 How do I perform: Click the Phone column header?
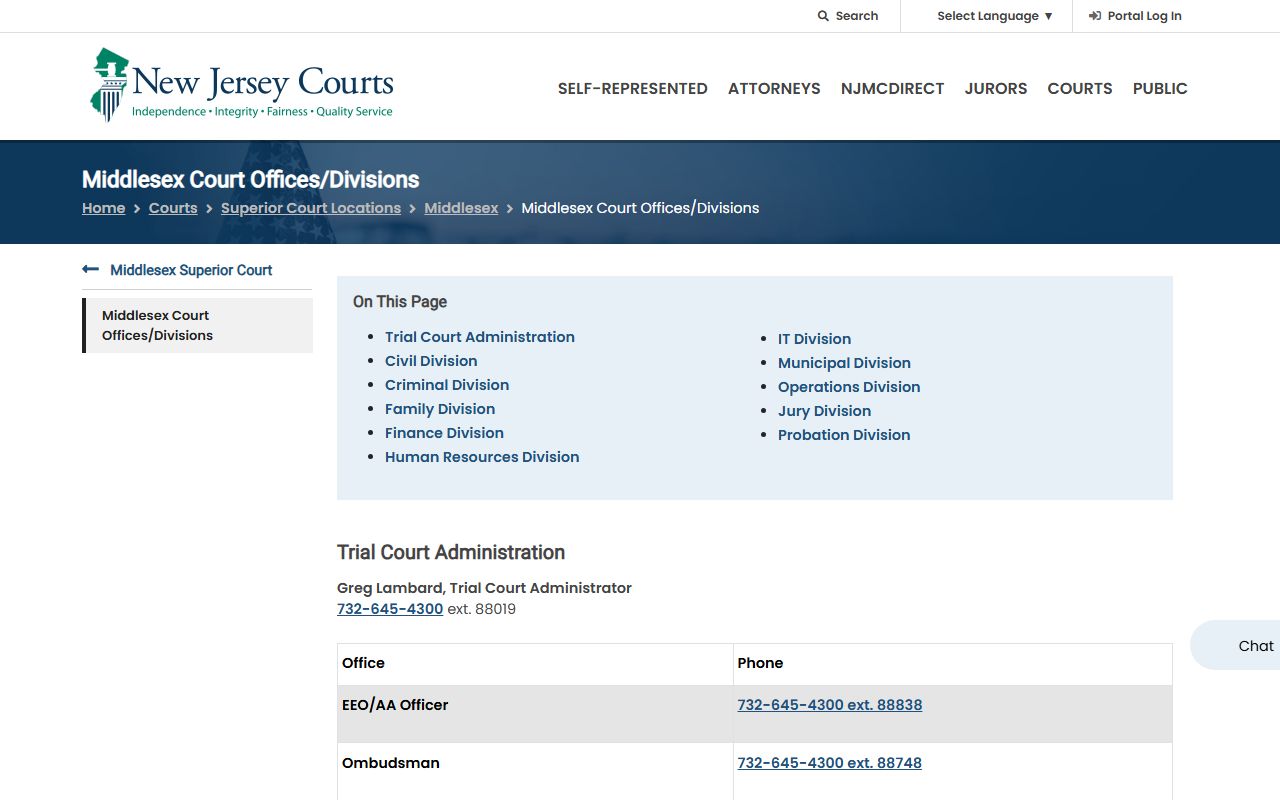tap(953, 664)
